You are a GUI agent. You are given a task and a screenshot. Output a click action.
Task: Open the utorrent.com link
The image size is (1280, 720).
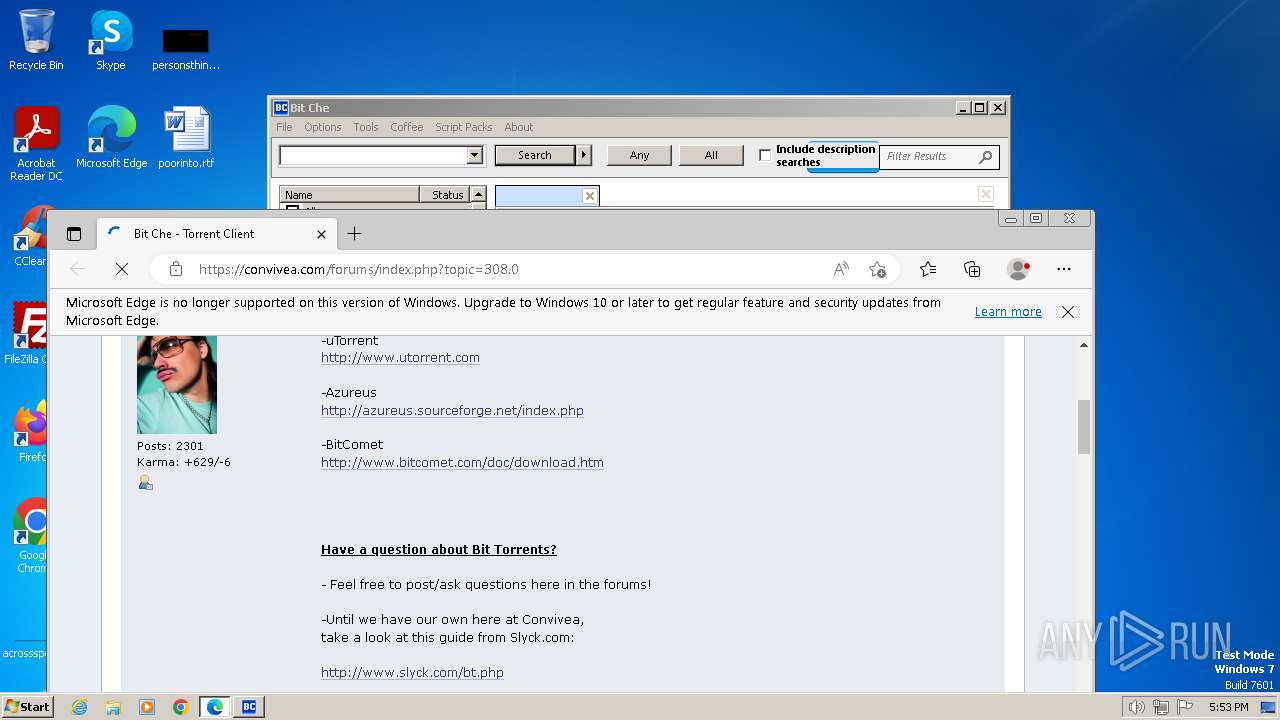pyautogui.click(x=400, y=358)
